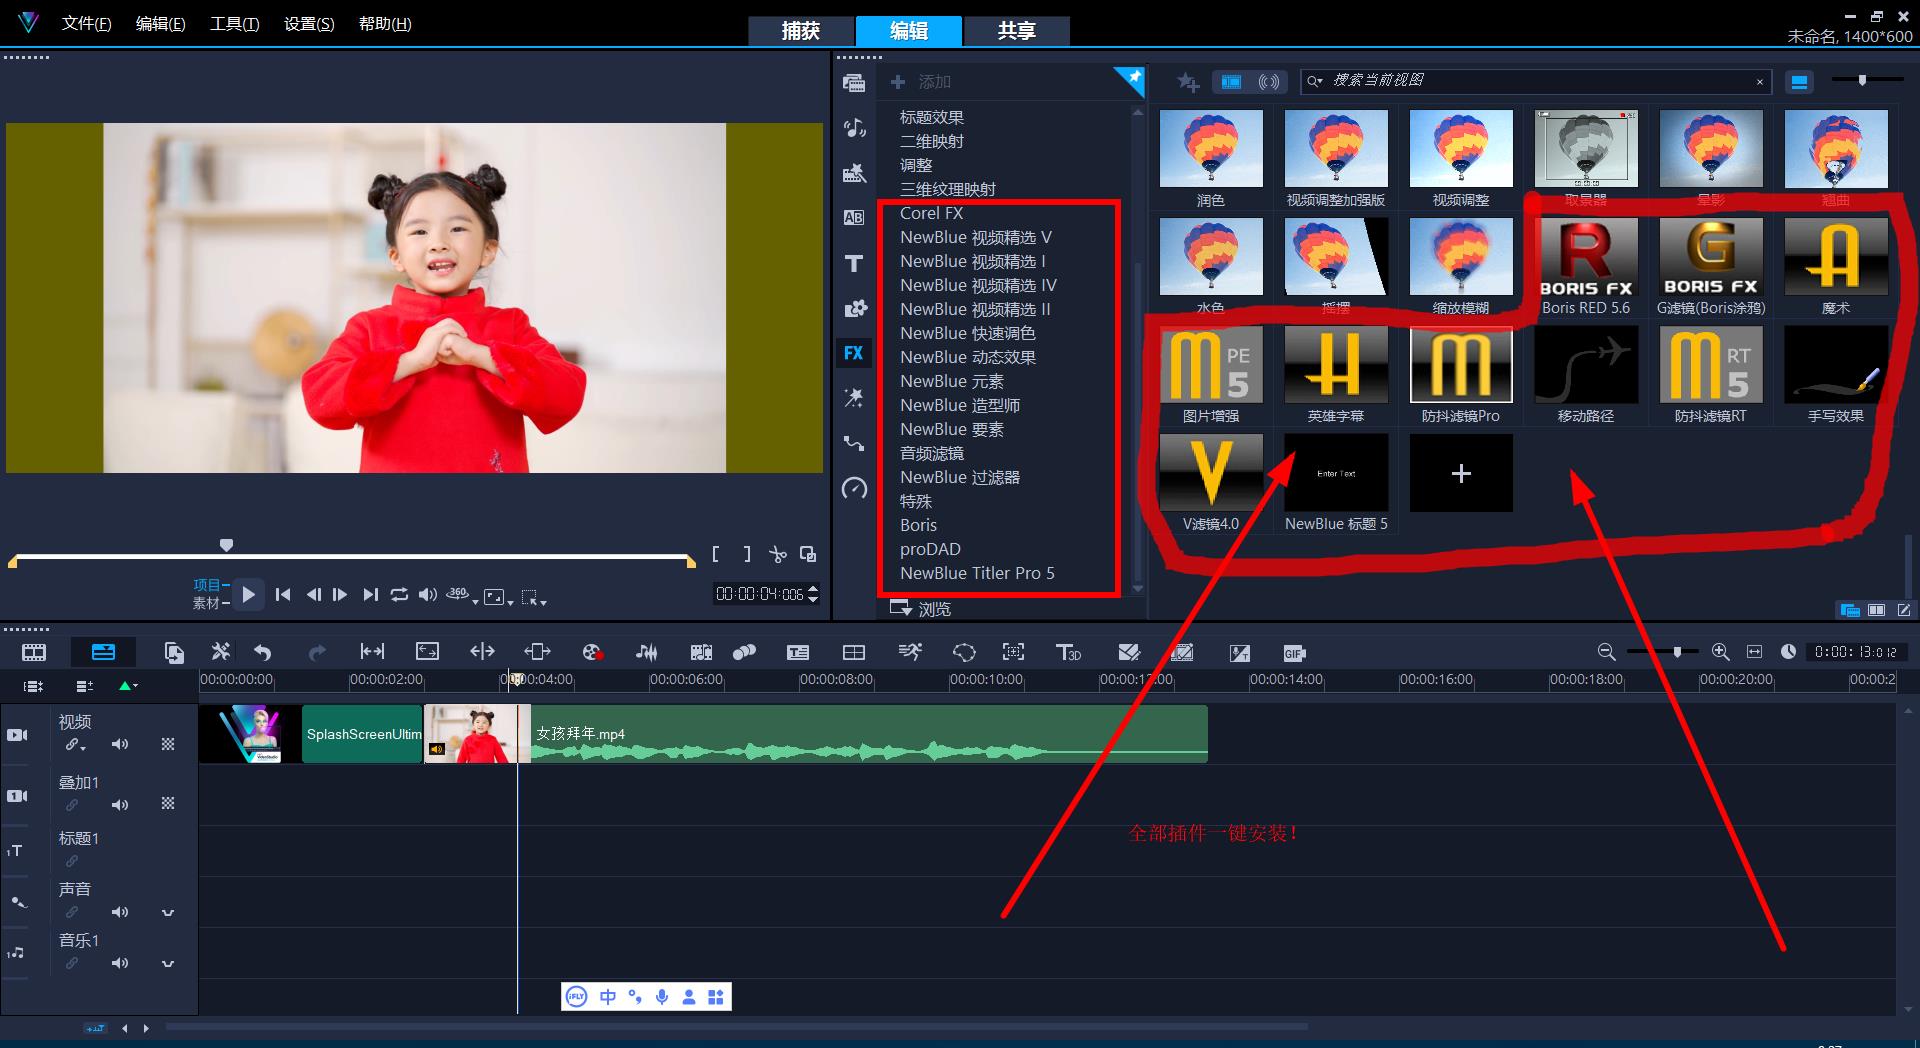
Task: Mute the 音乐1 track audio
Action: [120, 963]
